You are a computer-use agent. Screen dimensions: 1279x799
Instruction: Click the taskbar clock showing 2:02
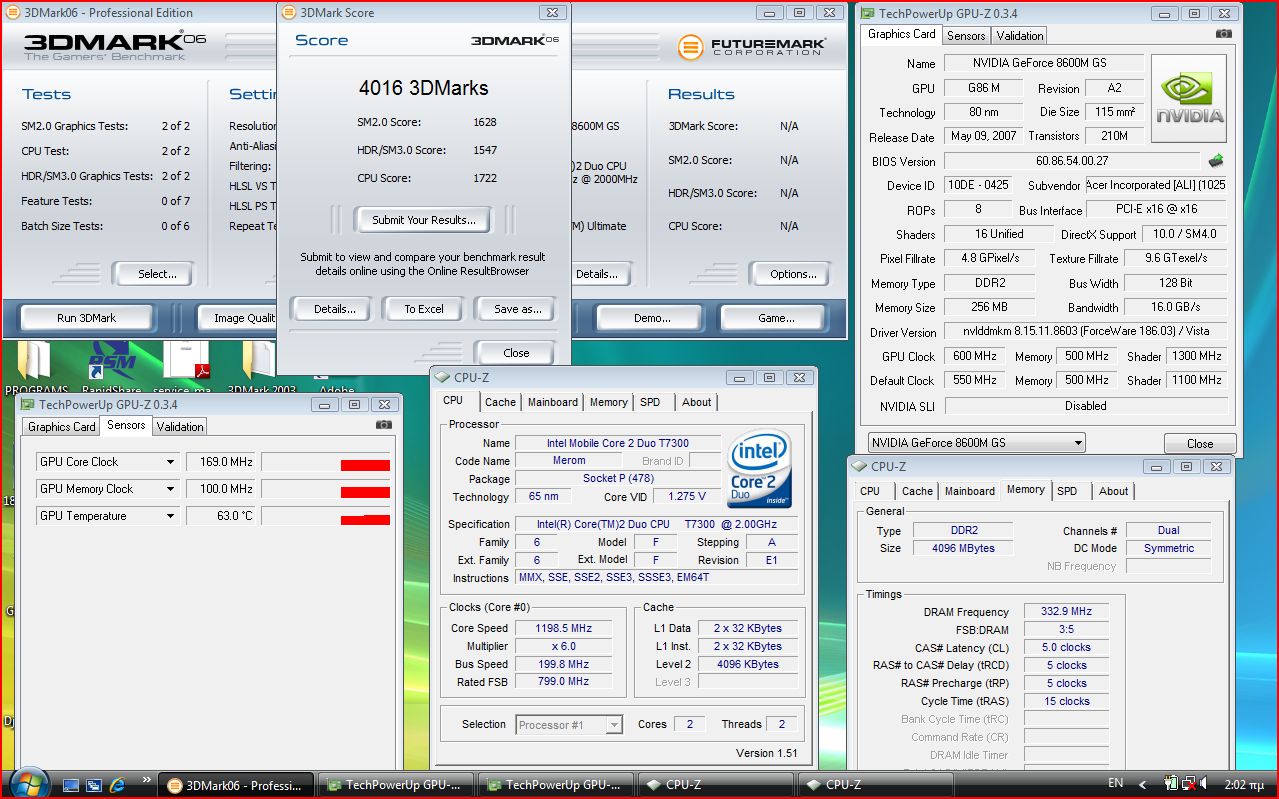click(x=1244, y=784)
